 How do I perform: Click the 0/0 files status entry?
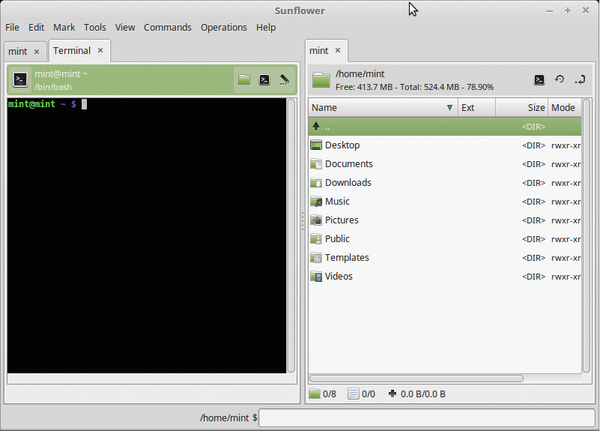(362, 394)
